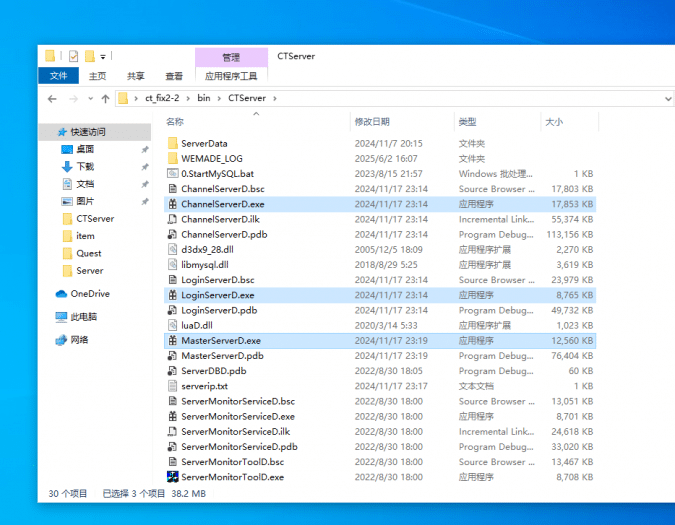Image resolution: width=675 pixels, height=525 pixels.
Task: Click the Properties icon in quick access toolbar
Action: pyautogui.click(x=73, y=56)
